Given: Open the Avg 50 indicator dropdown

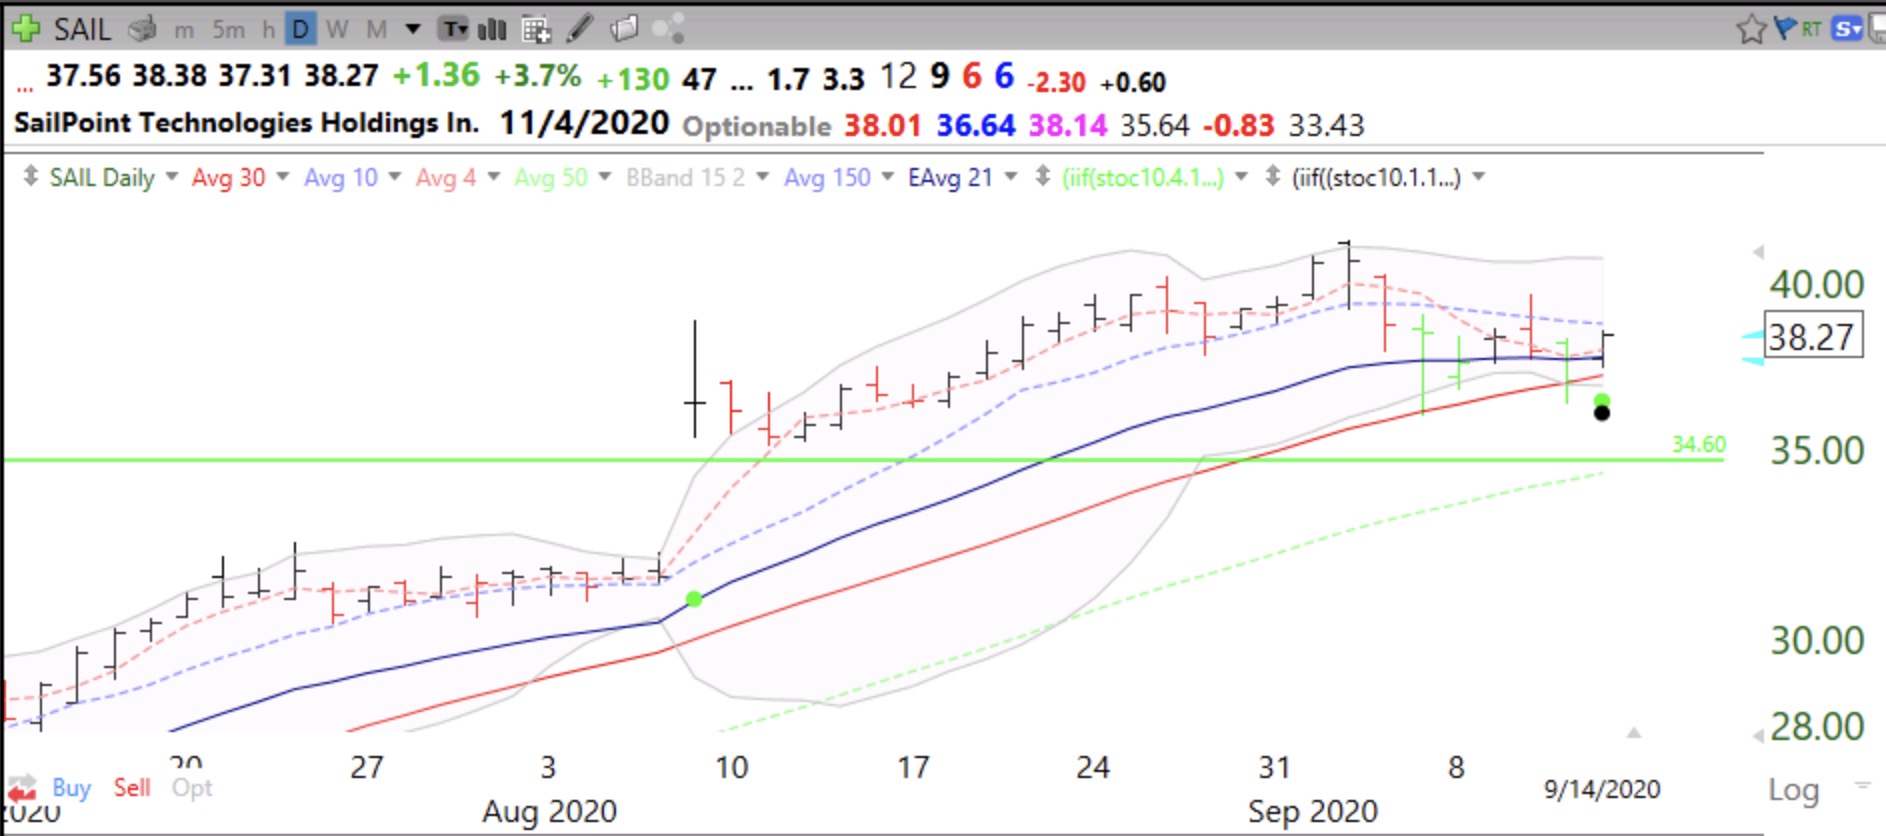Looking at the screenshot, I should [605, 177].
